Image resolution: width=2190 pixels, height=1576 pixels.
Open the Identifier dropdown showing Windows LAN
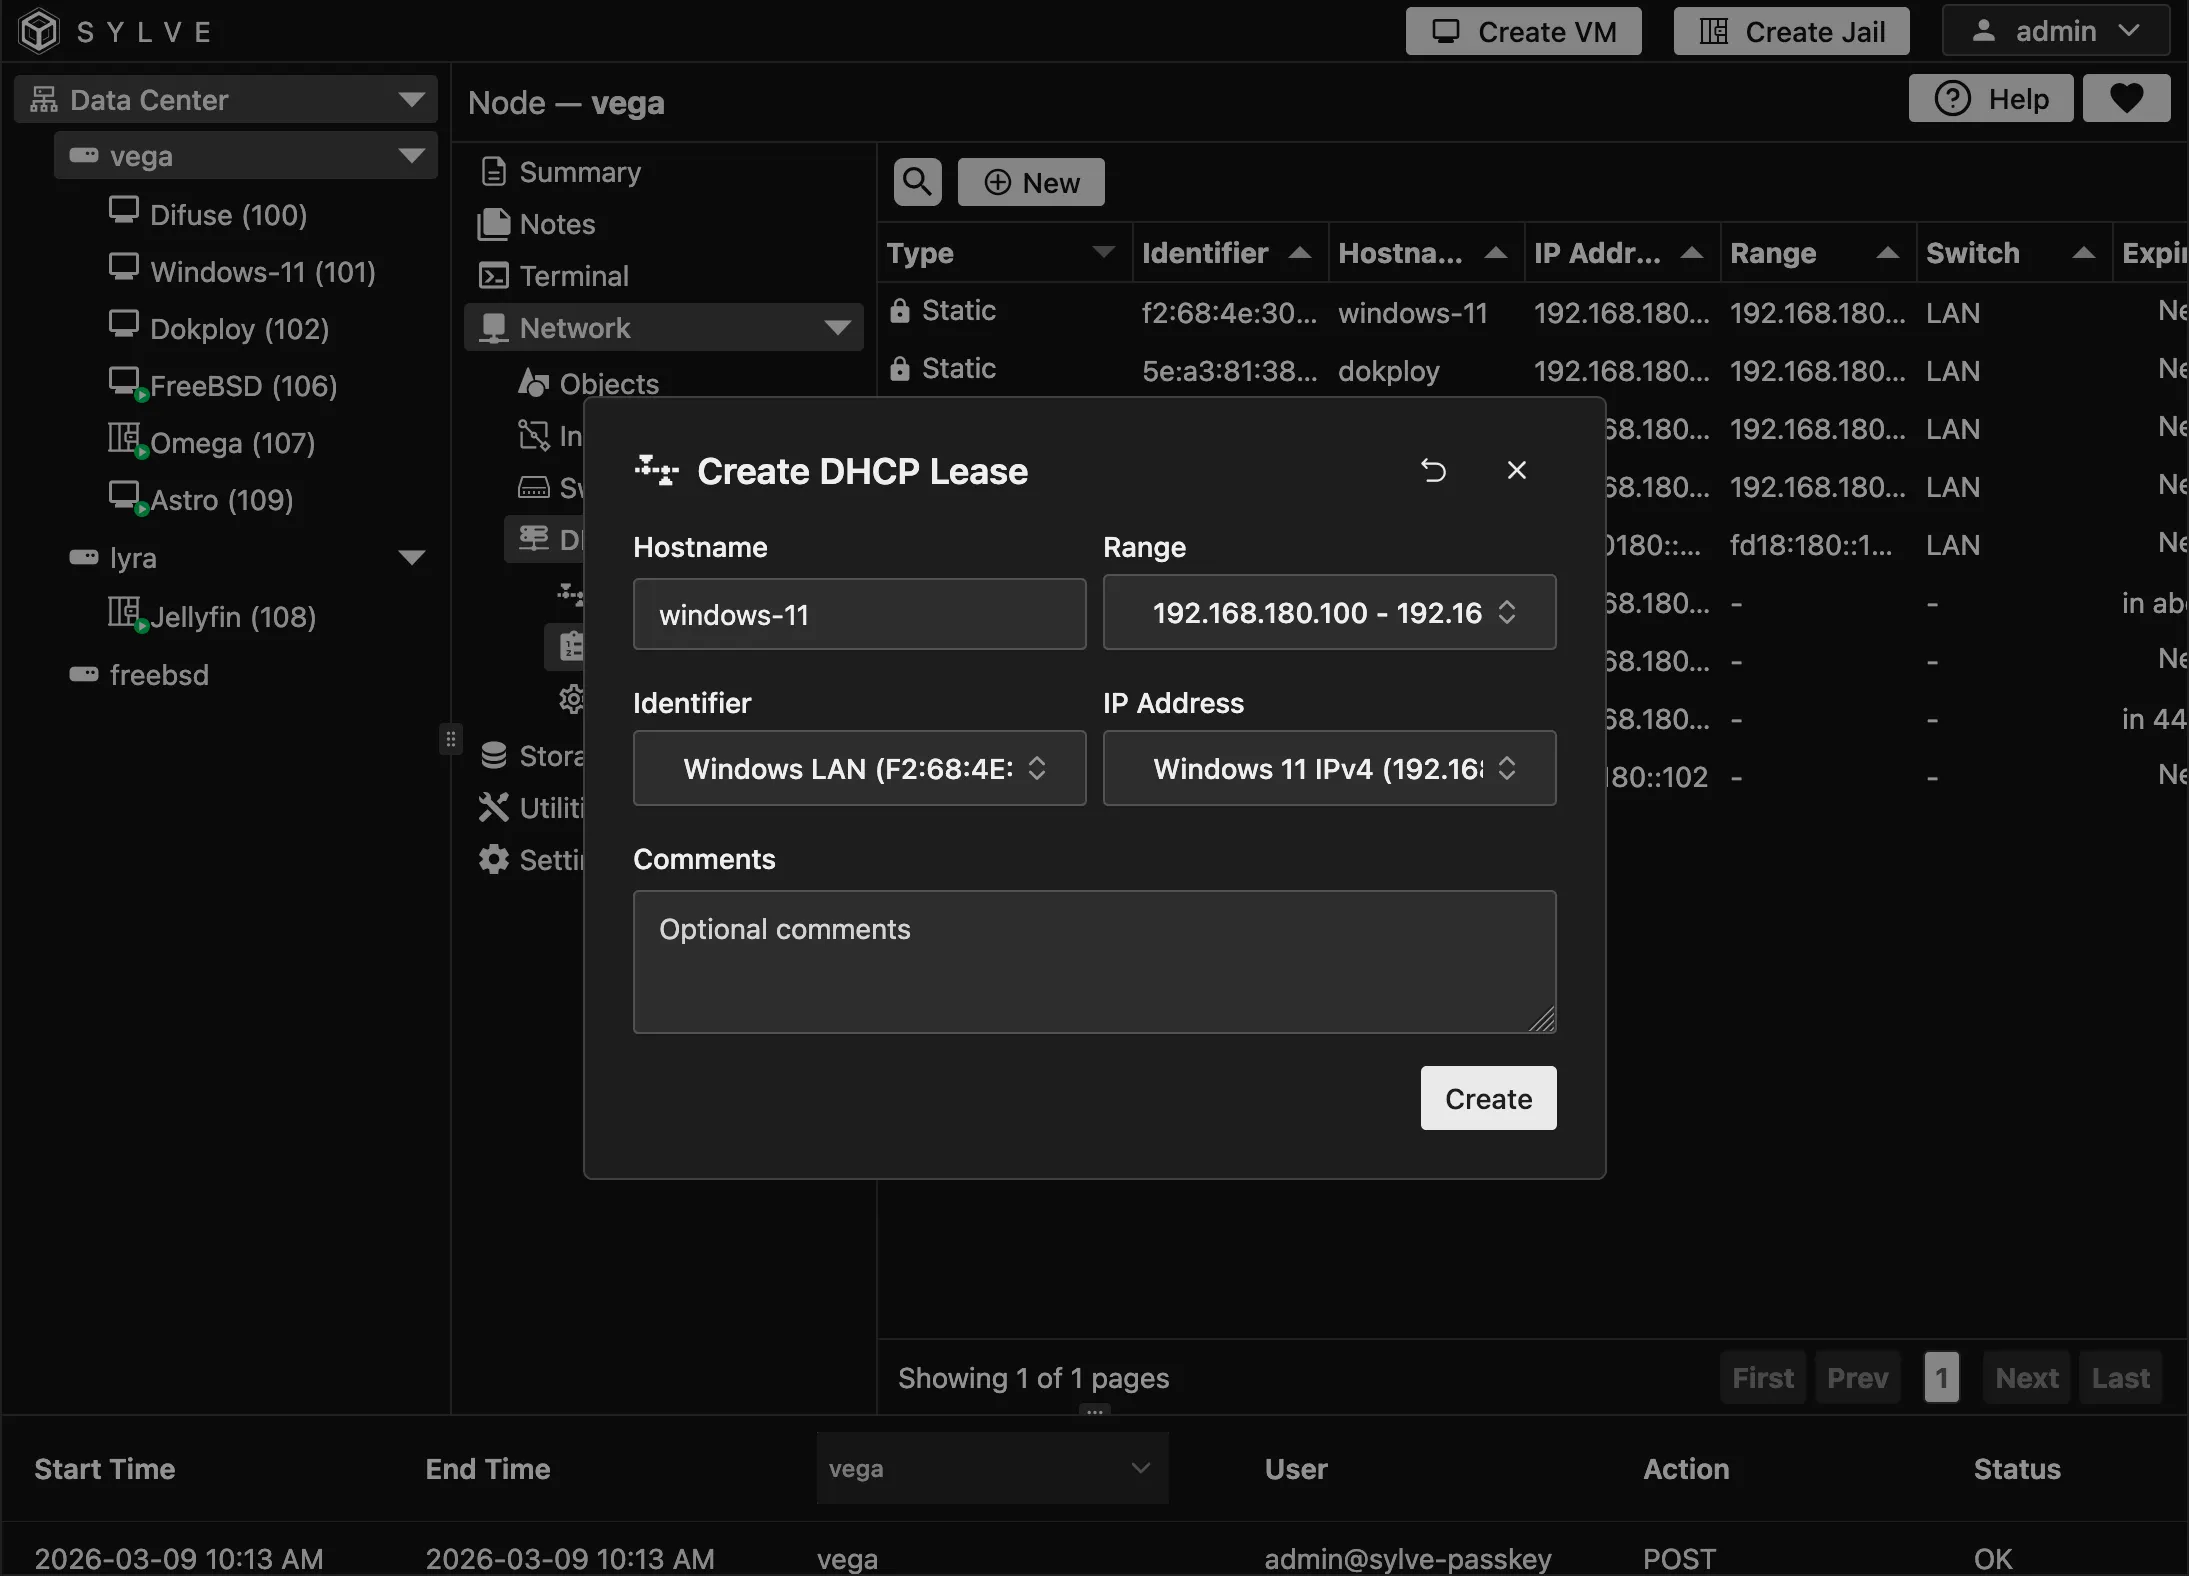click(858, 768)
